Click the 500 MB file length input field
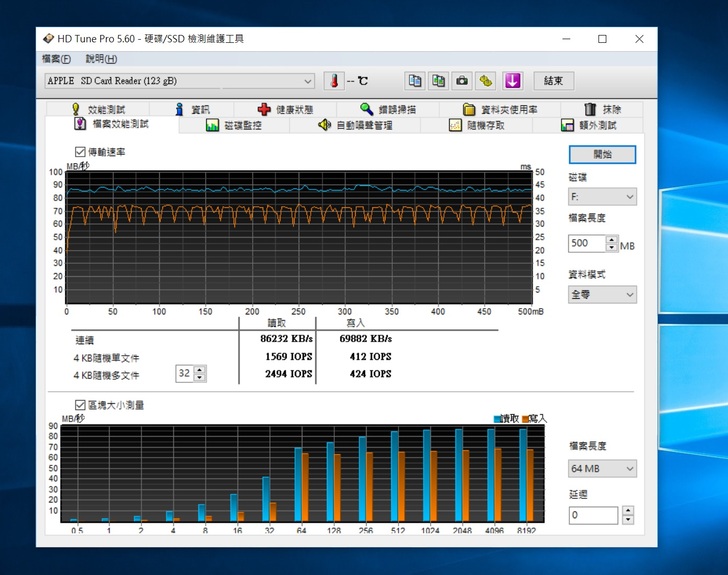 click(586, 244)
